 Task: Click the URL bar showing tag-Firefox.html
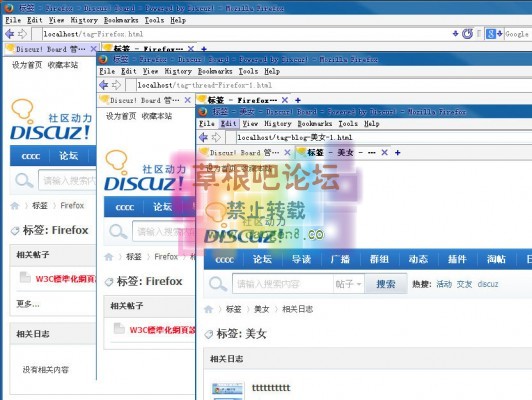(246, 34)
